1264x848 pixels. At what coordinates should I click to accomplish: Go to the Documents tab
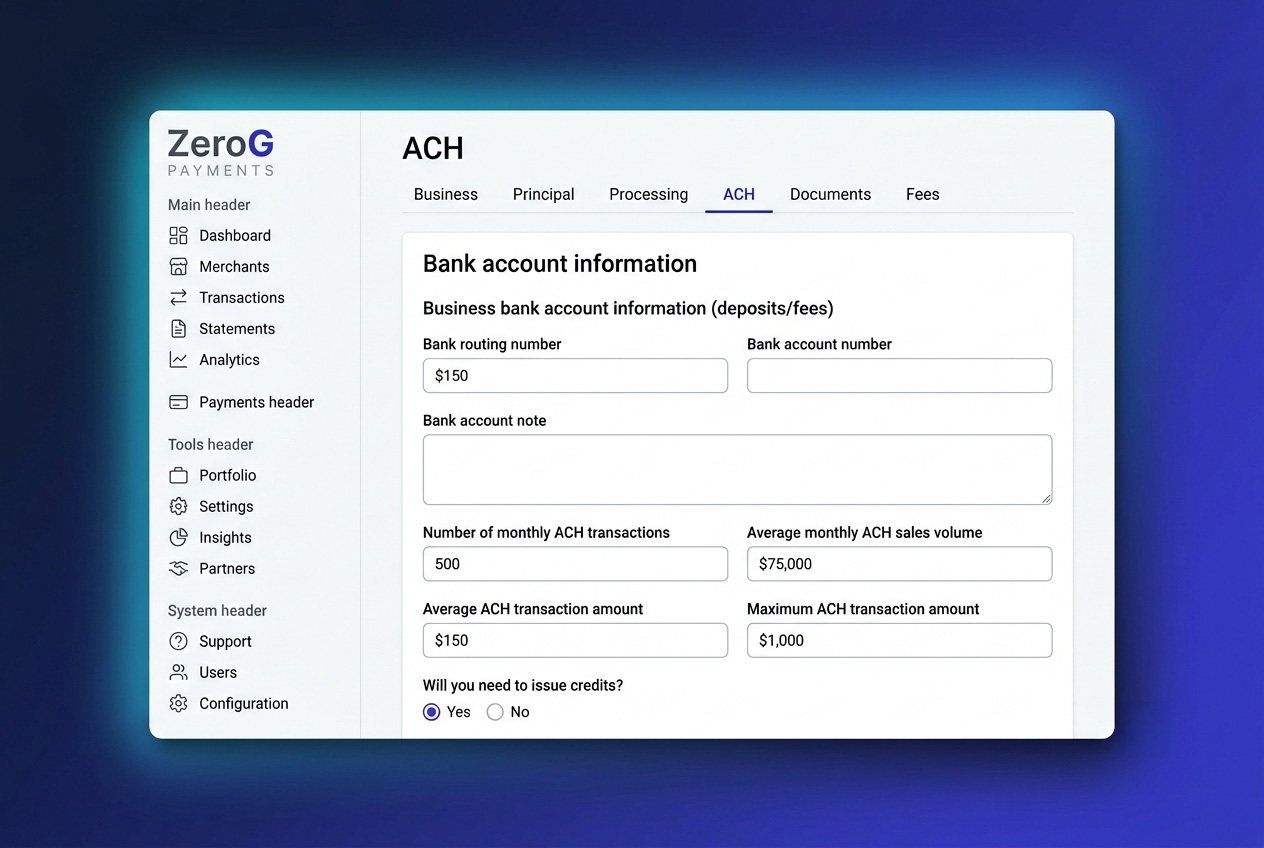click(x=830, y=194)
